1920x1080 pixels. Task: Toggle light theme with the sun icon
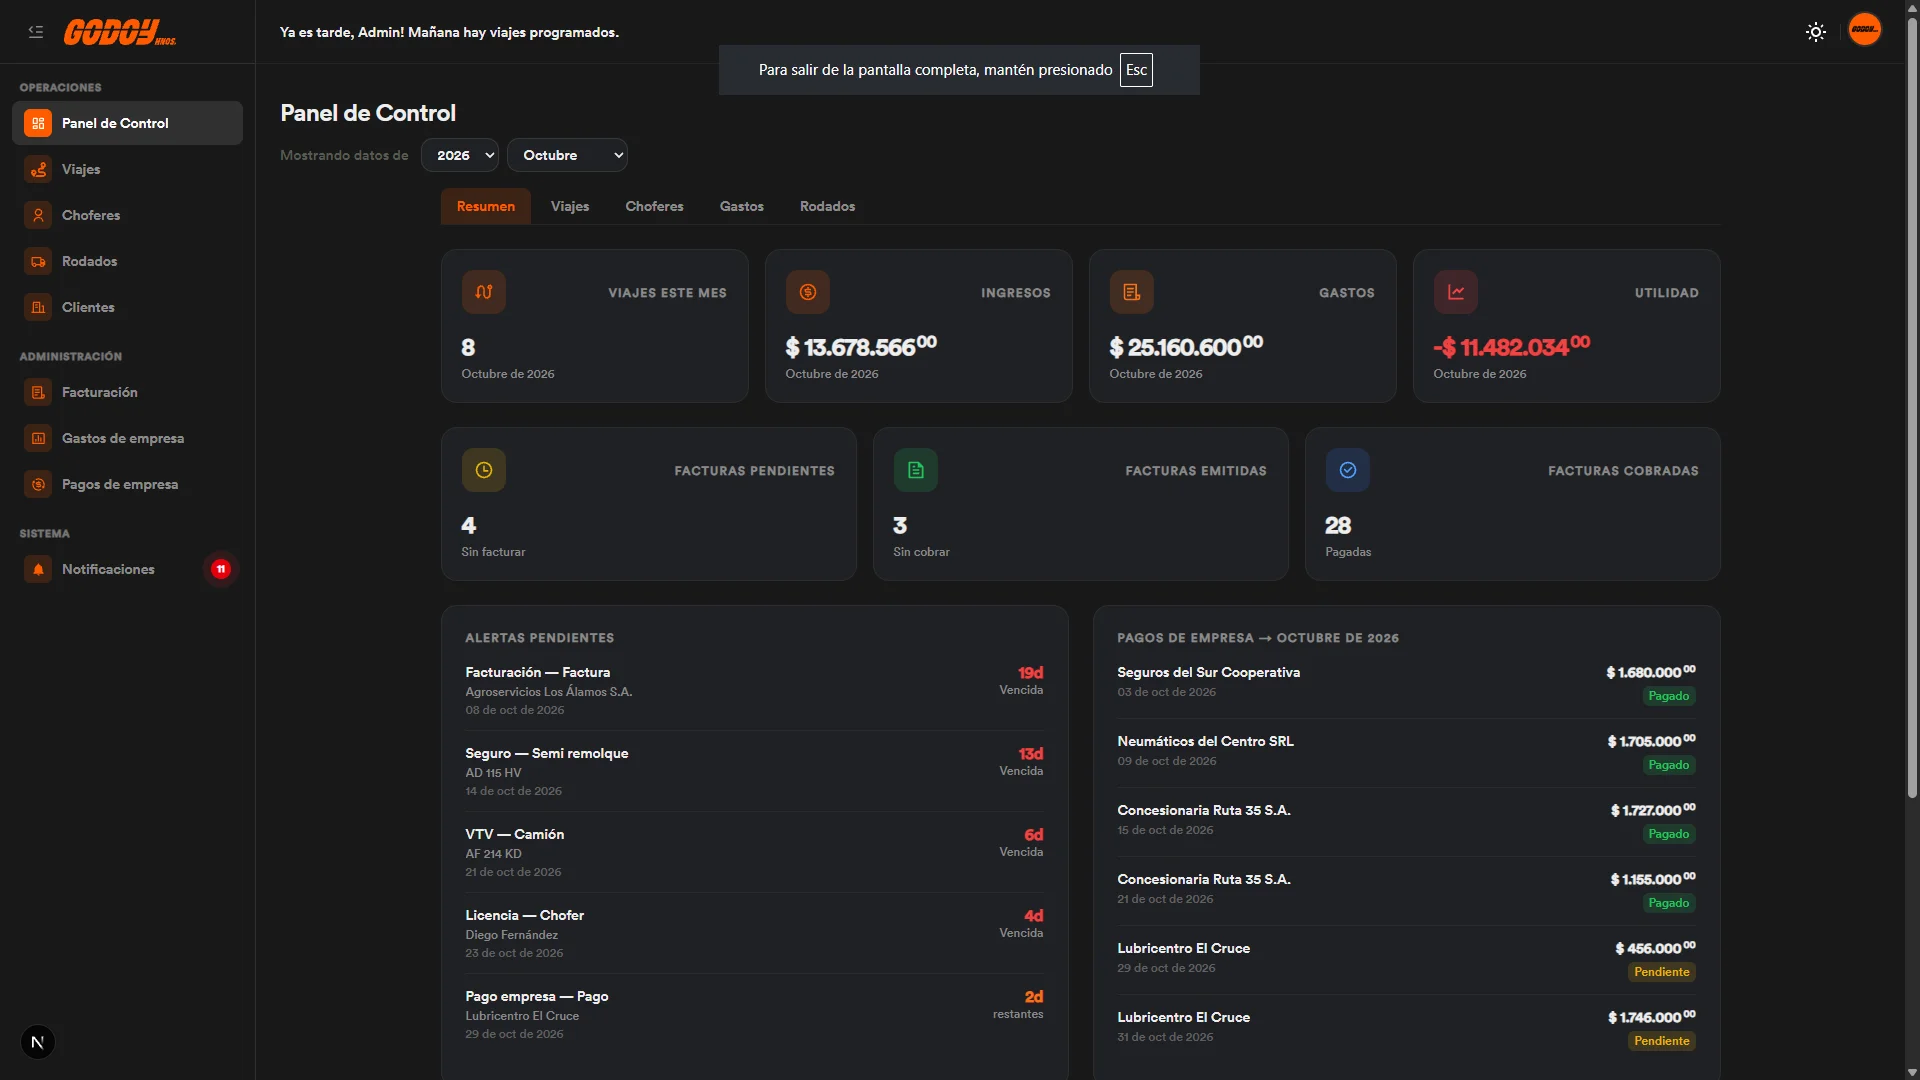tap(1816, 32)
